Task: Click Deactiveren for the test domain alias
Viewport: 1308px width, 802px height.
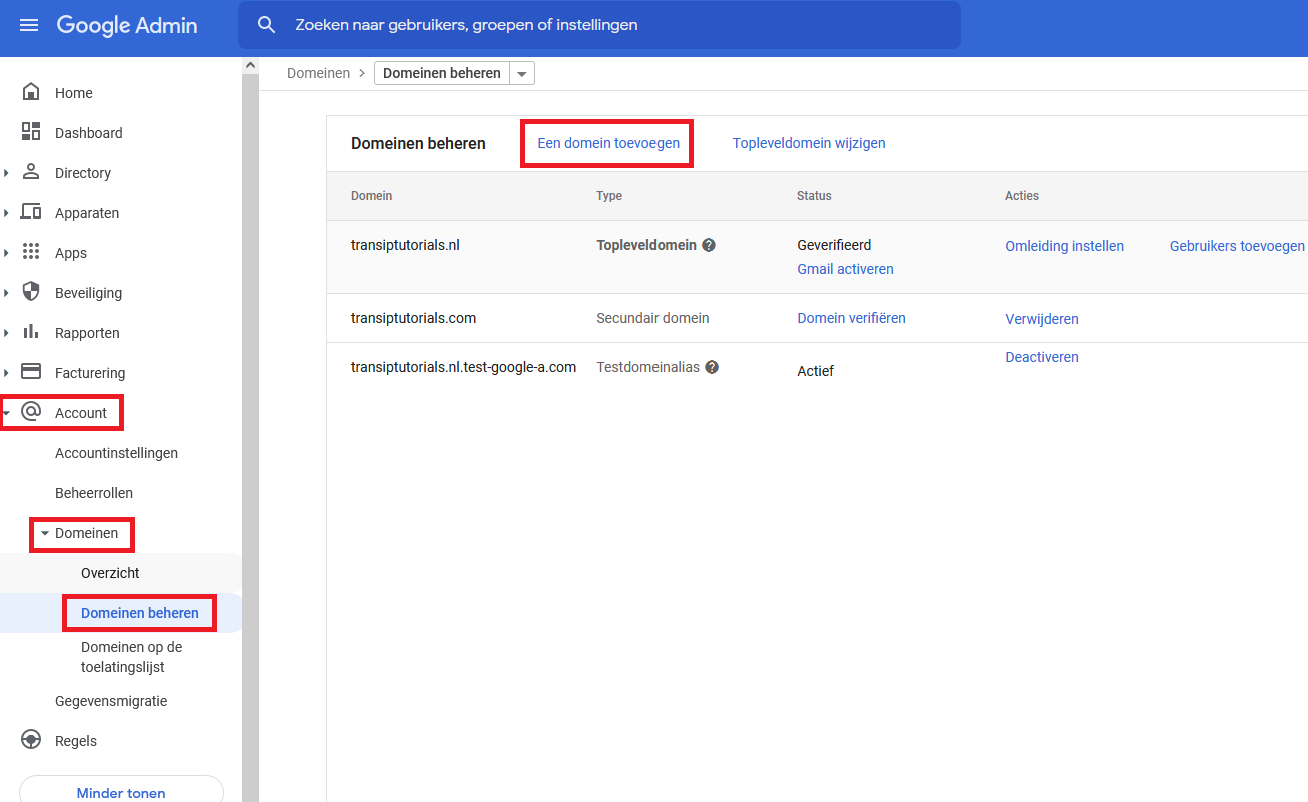Action: tap(1042, 357)
